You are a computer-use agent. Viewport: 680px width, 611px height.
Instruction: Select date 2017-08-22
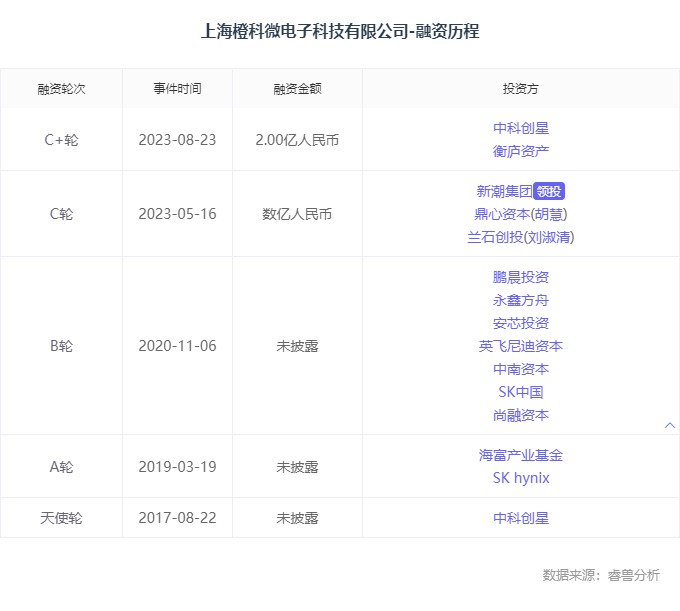[177, 518]
